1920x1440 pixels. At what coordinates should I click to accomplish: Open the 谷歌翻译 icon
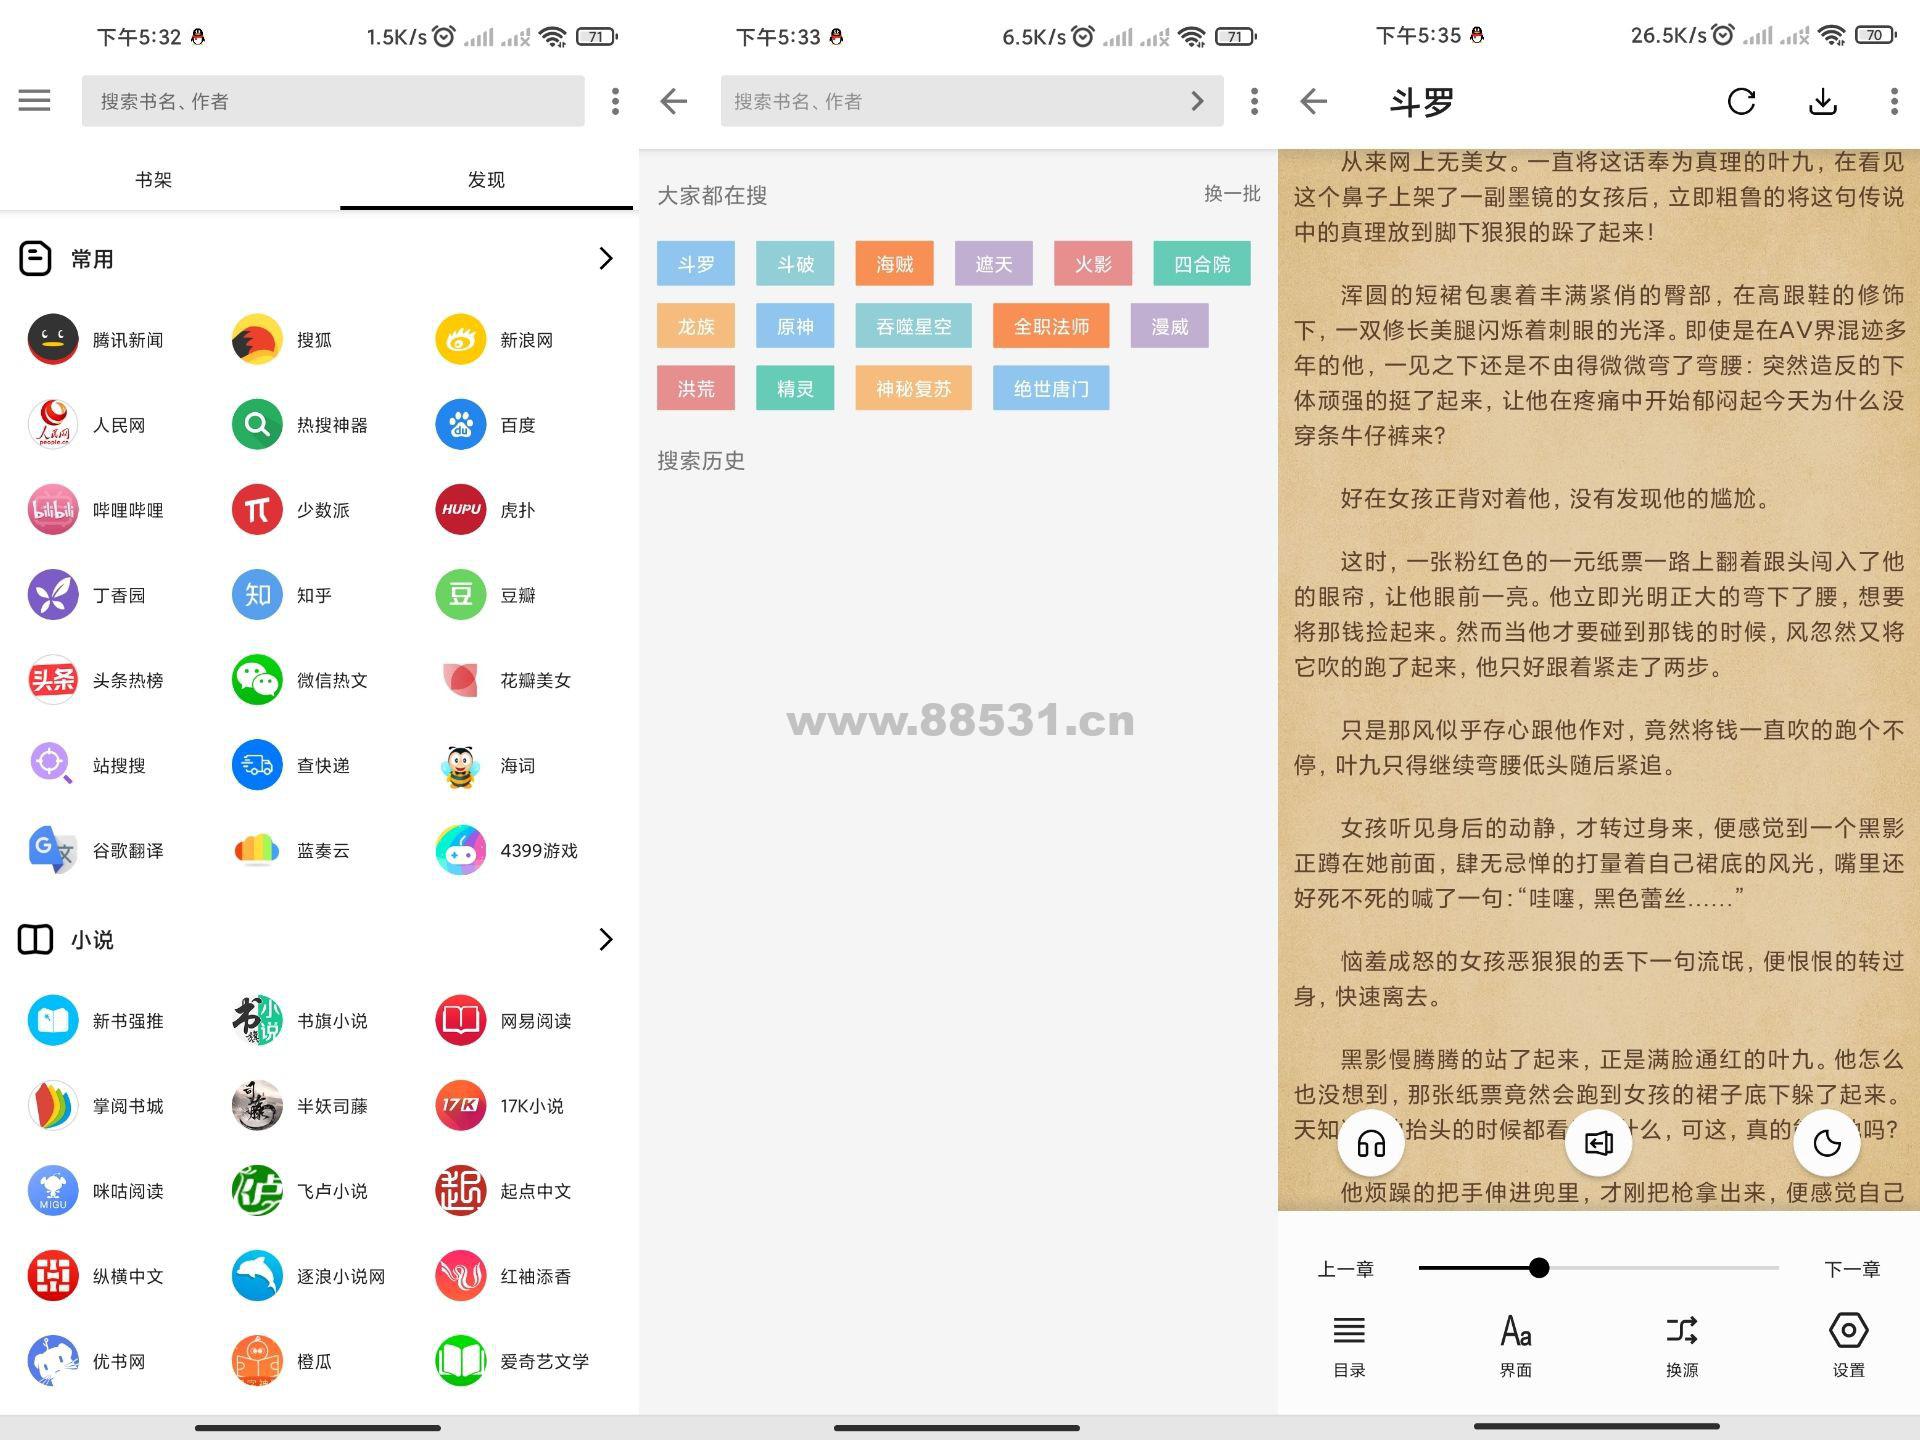coord(53,850)
